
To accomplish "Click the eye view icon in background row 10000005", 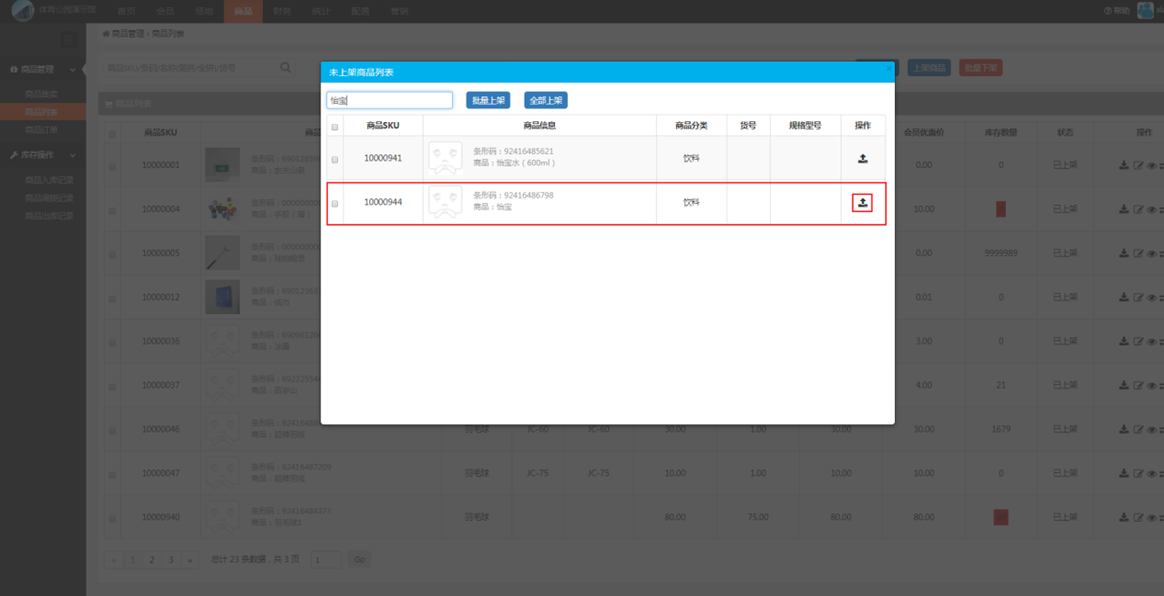I will [x=1151, y=253].
